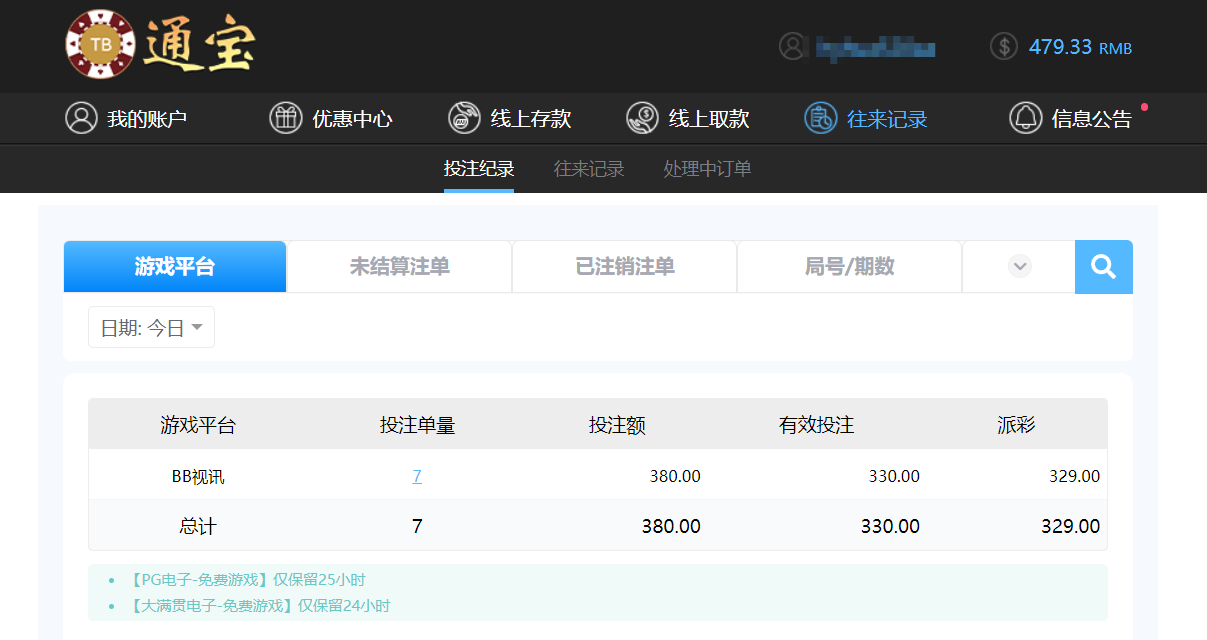The height and width of the screenshot is (640, 1207).
Task: Open the 处理中订单 tab
Action: click(x=706, y=168)
